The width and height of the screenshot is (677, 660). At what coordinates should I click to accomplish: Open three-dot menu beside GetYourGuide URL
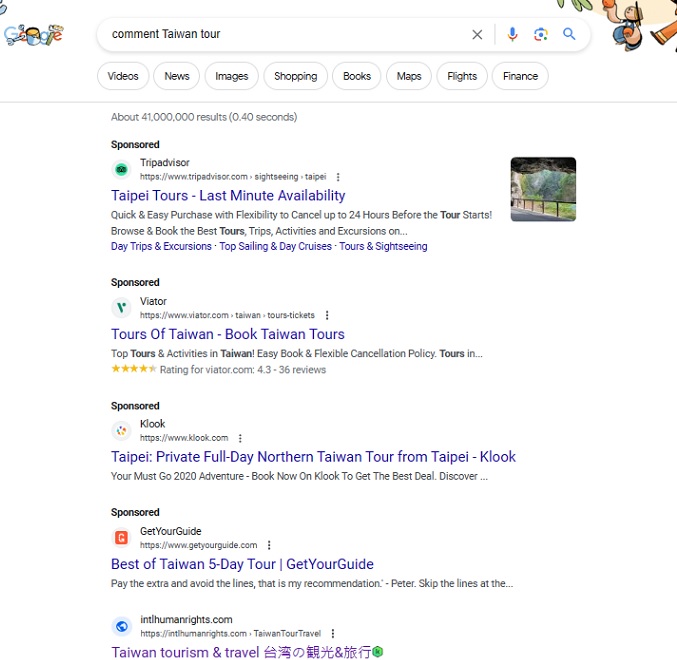pyautogui.click(x=269, y=545)
